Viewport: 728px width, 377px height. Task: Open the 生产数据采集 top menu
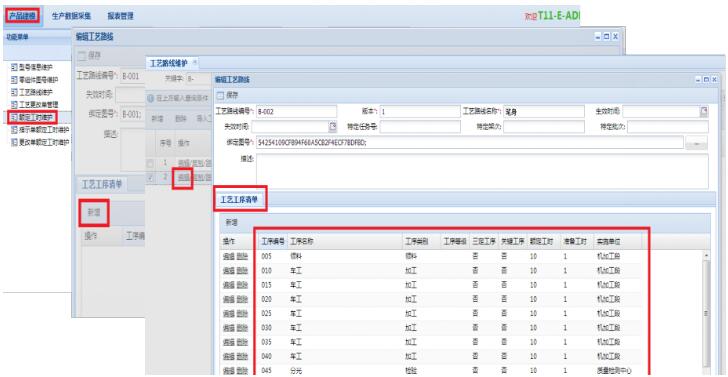pyautogui.click(x=71, y=16)
